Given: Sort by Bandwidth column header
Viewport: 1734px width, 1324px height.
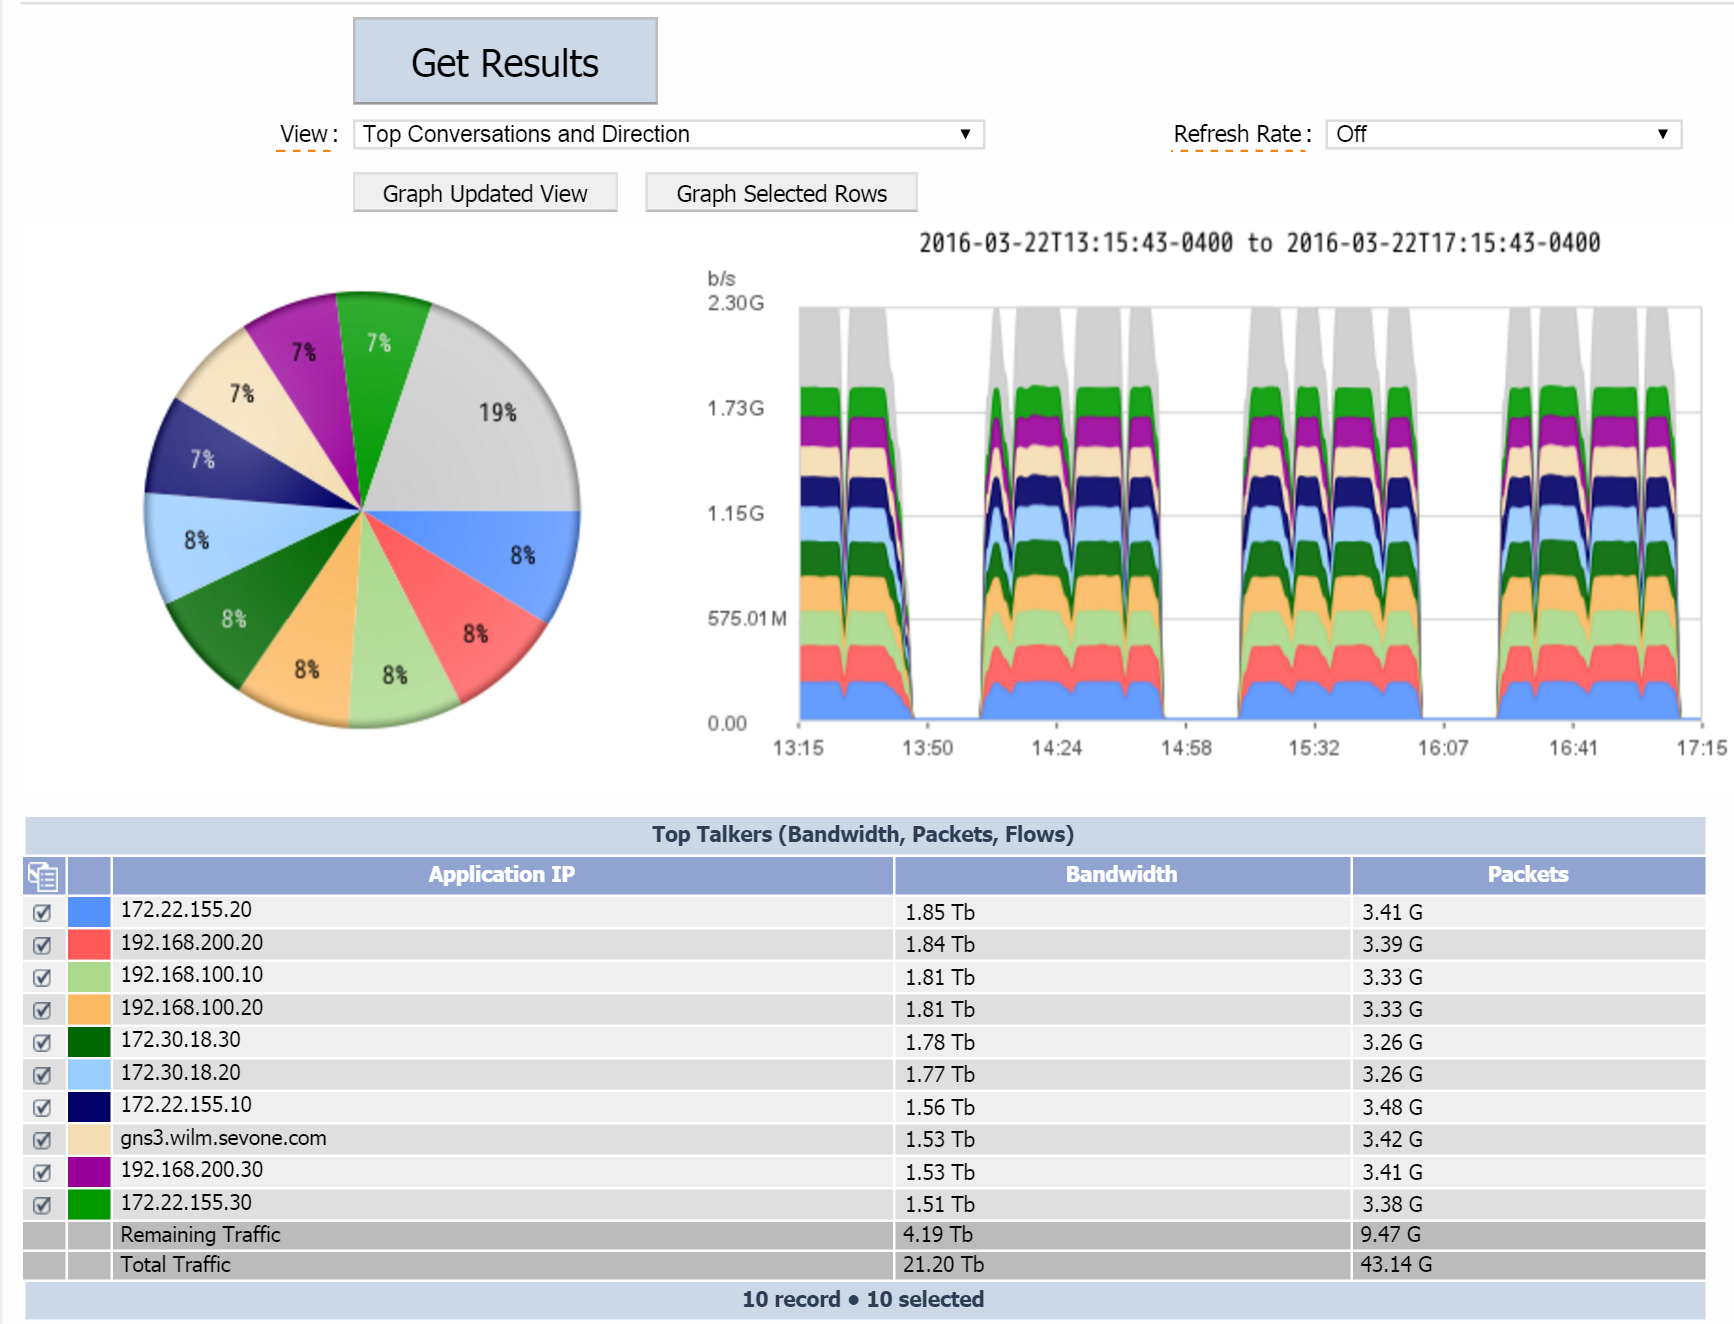Looking at the screenshot, I should coord(1122,875).
